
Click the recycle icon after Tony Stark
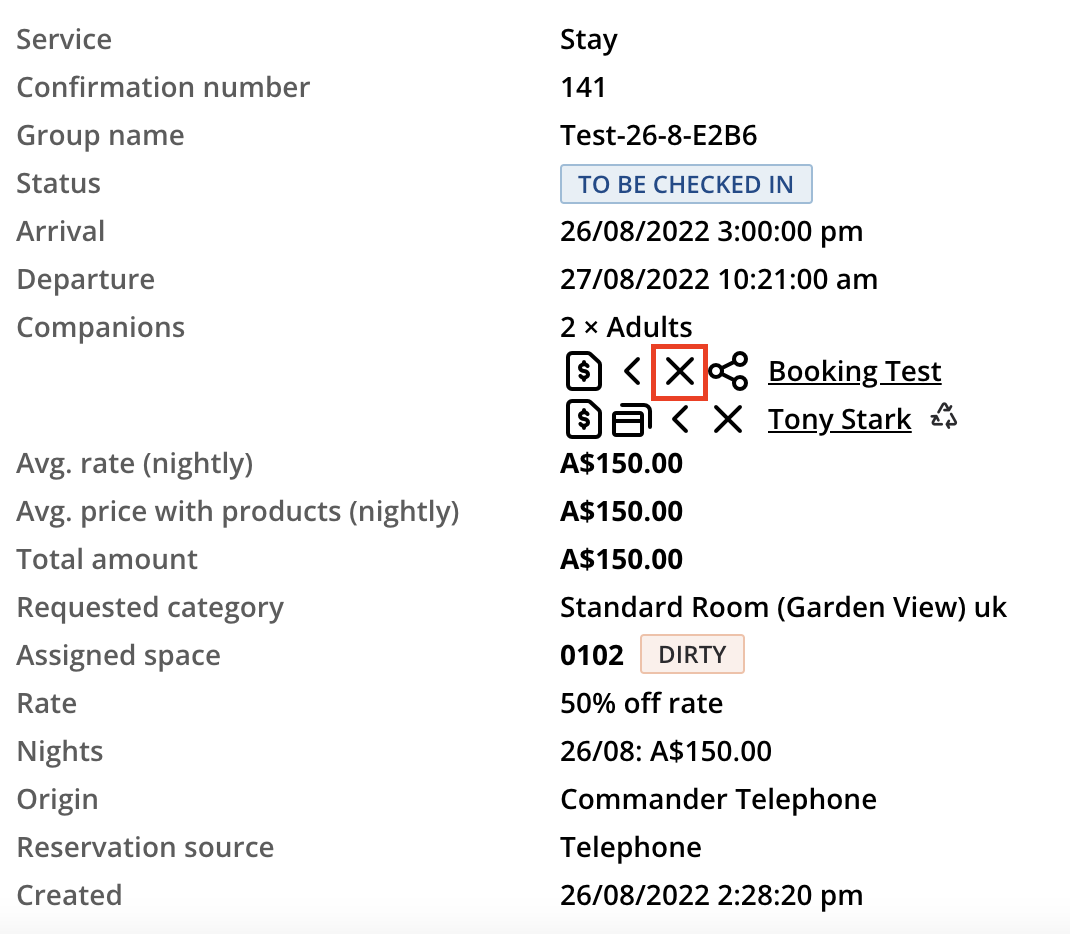(942, 417)
